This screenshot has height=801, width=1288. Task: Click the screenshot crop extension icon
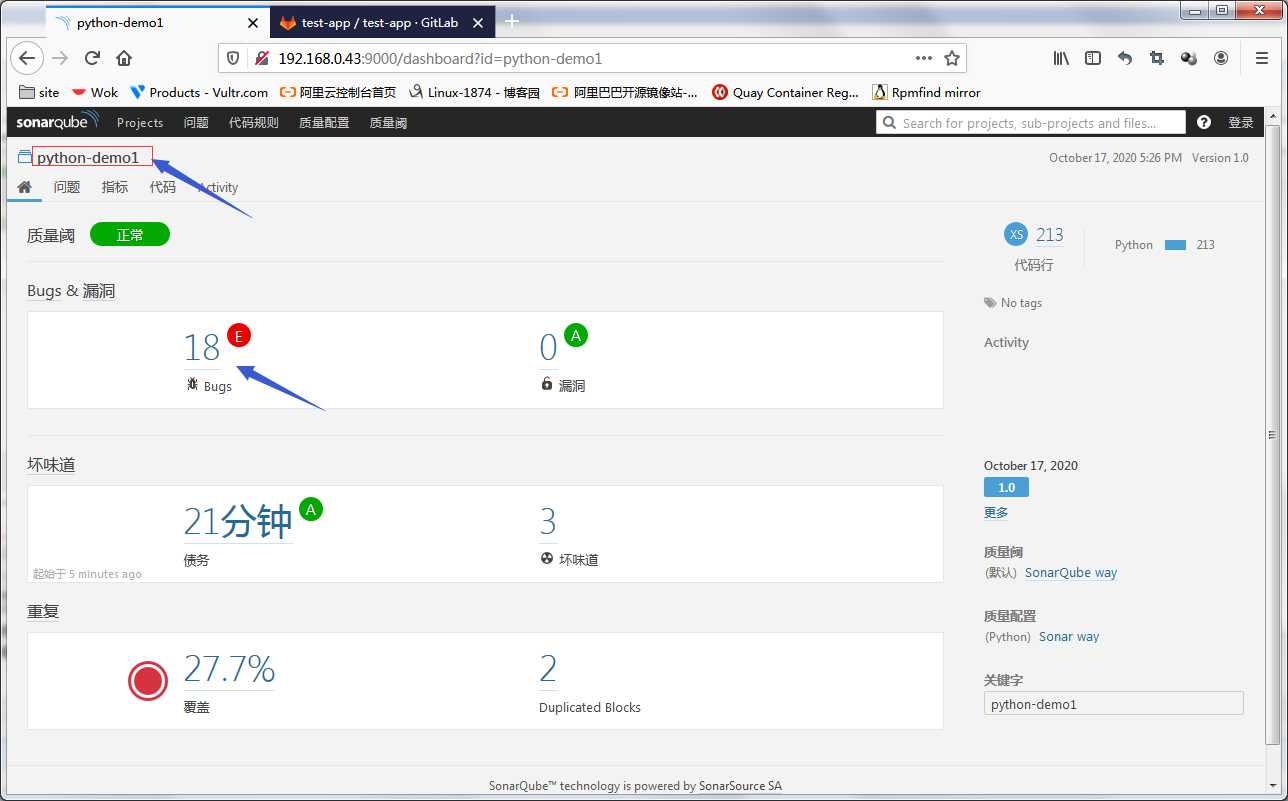click(1157, 58)
